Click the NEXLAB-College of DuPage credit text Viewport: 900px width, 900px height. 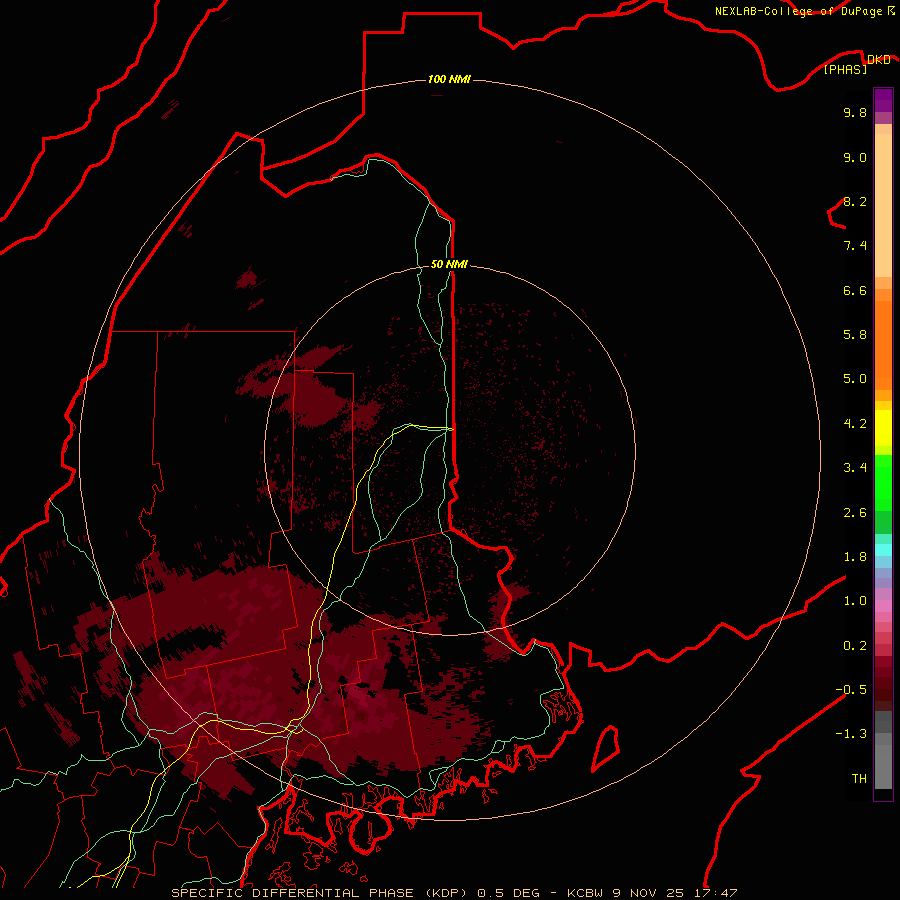[798, 11]
